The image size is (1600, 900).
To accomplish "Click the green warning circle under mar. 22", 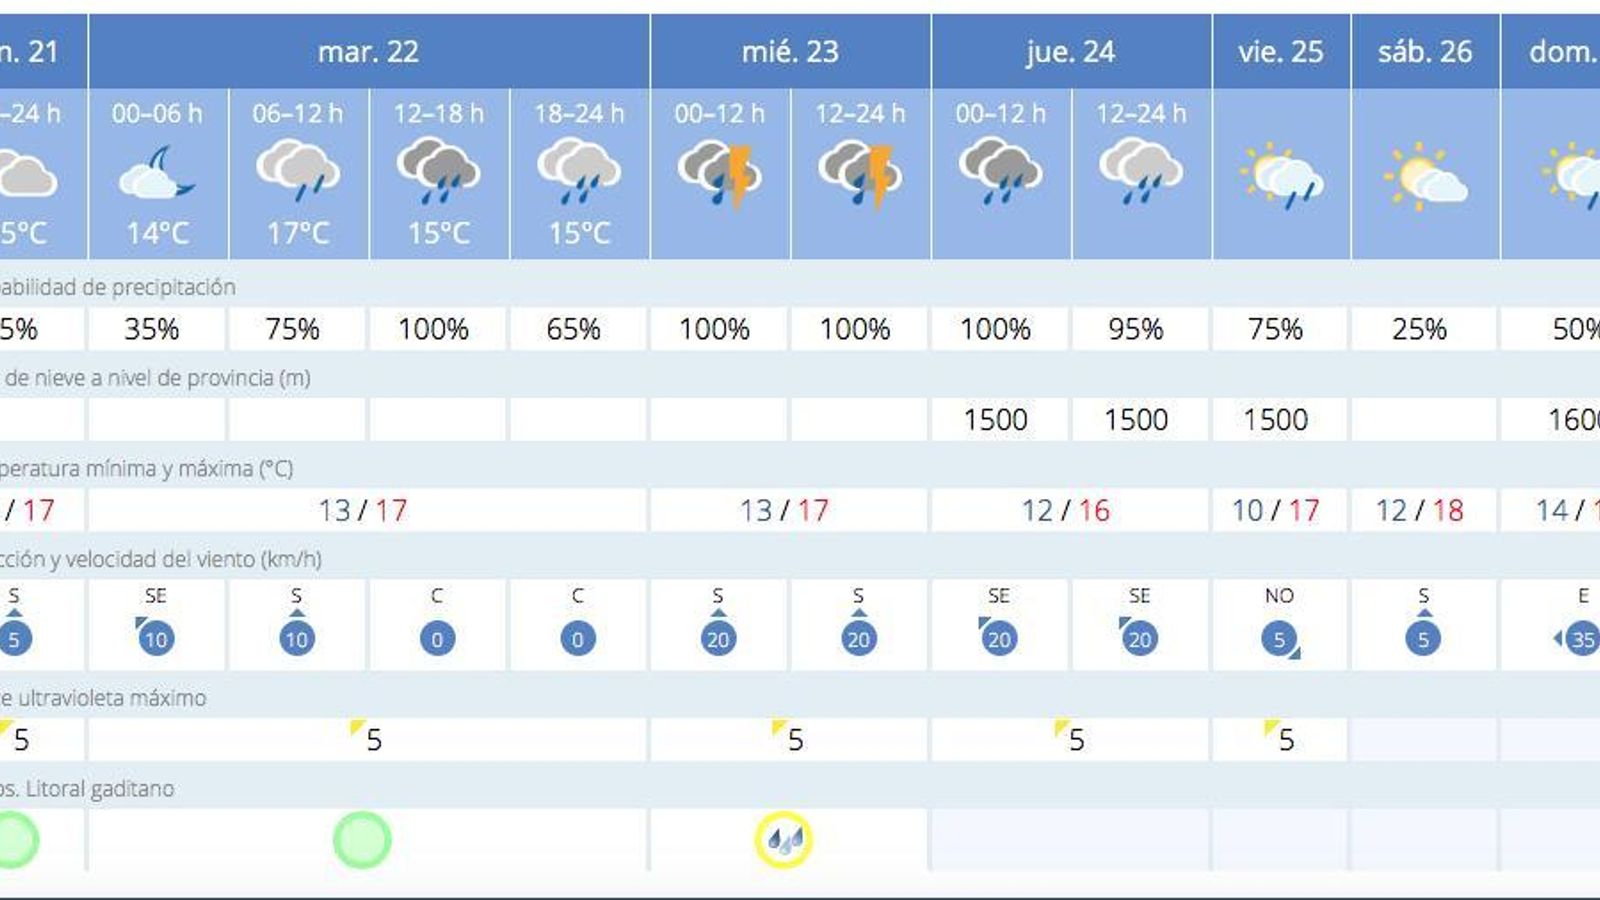I will coord(362,840).
